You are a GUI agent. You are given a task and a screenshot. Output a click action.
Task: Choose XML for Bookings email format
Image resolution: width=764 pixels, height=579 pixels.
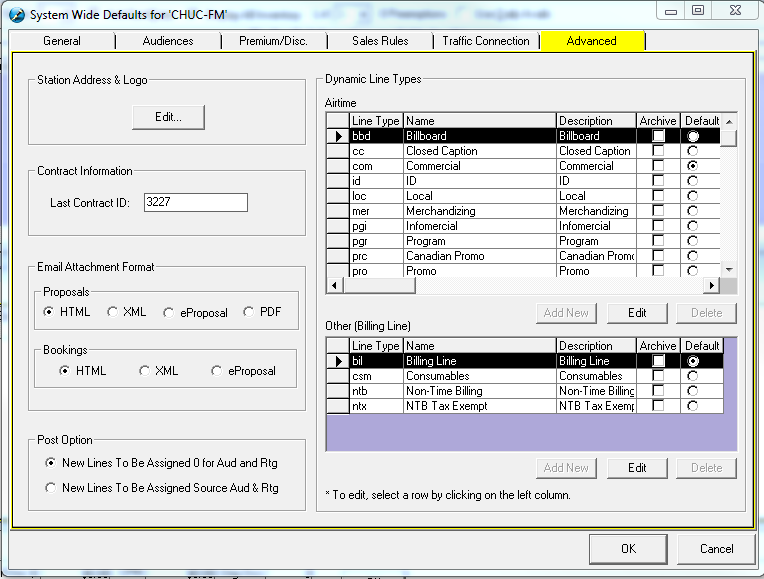coord(145,371)
